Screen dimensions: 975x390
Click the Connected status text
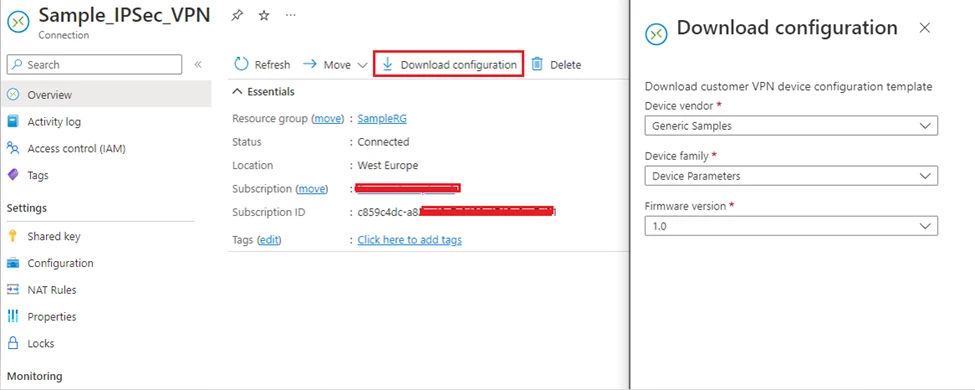(x=383, y=142)
